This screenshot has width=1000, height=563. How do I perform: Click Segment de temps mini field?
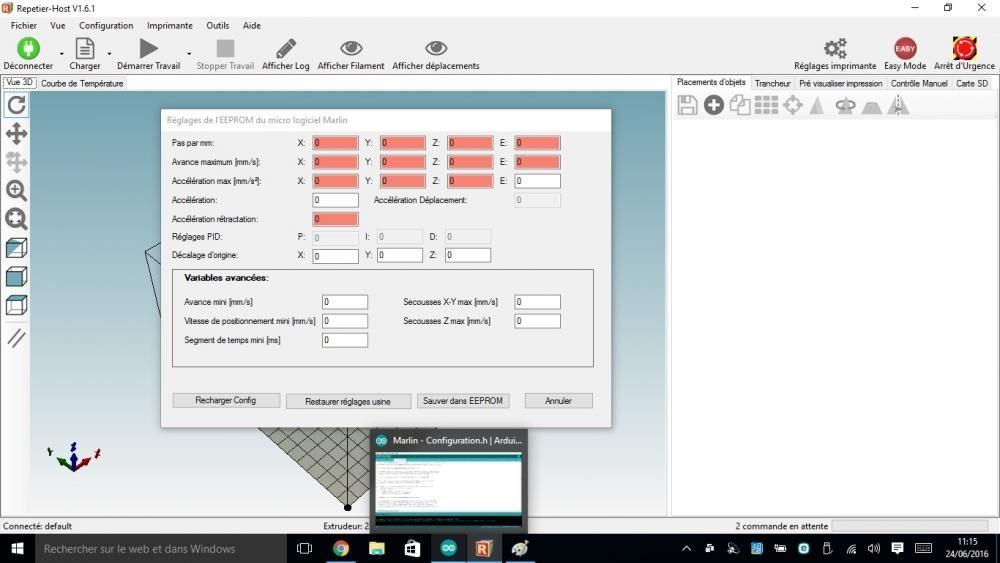tap(345, 340)
